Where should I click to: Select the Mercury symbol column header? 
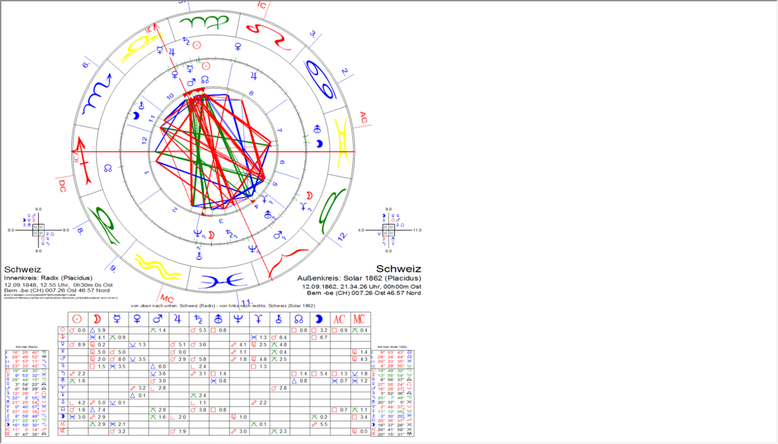click(x=118, y=319)
